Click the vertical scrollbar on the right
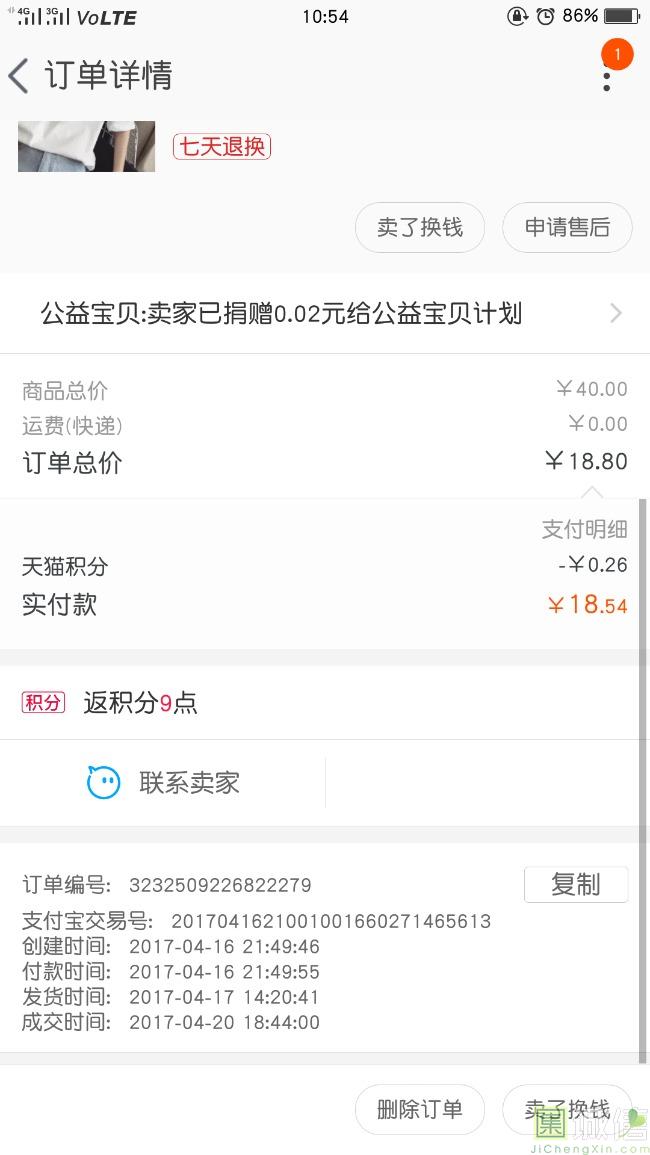This screenshot has width=650, height=1155. (x=643, y=780)
